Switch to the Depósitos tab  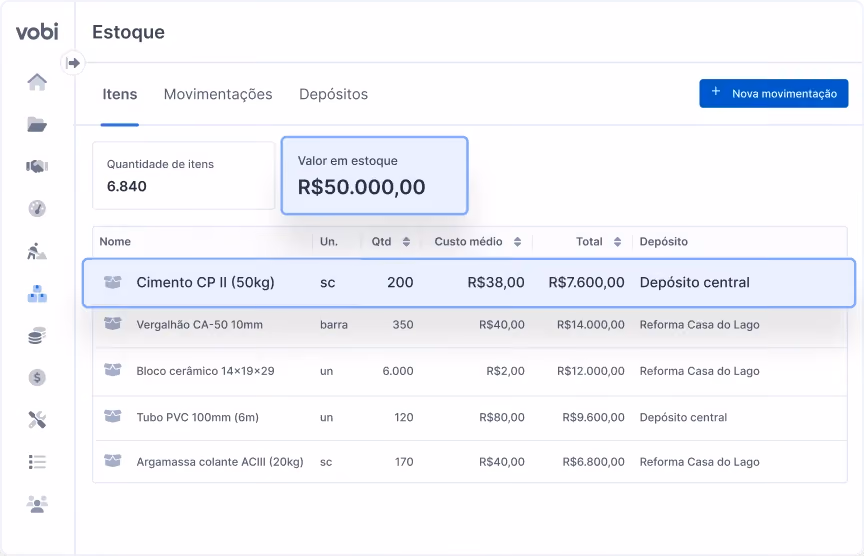tap(333, 94)
